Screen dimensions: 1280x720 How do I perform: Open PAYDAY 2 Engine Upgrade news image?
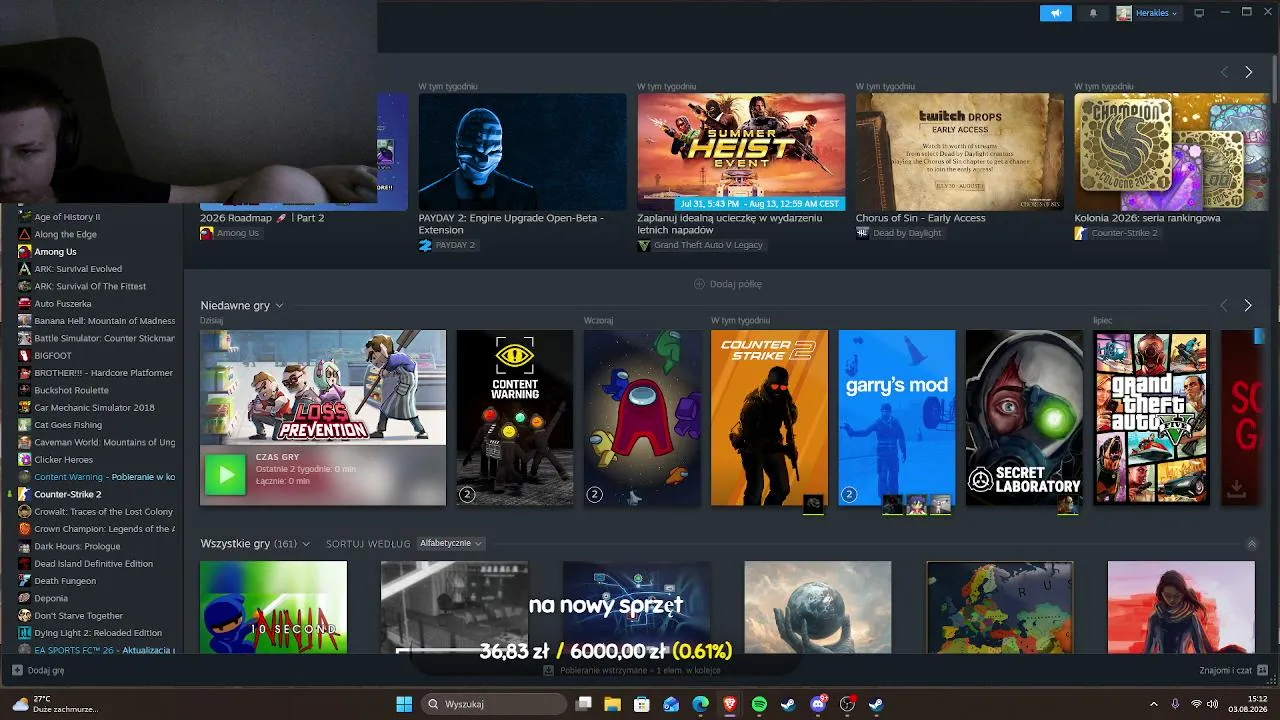pyautogui.click(x=522, y=152)
